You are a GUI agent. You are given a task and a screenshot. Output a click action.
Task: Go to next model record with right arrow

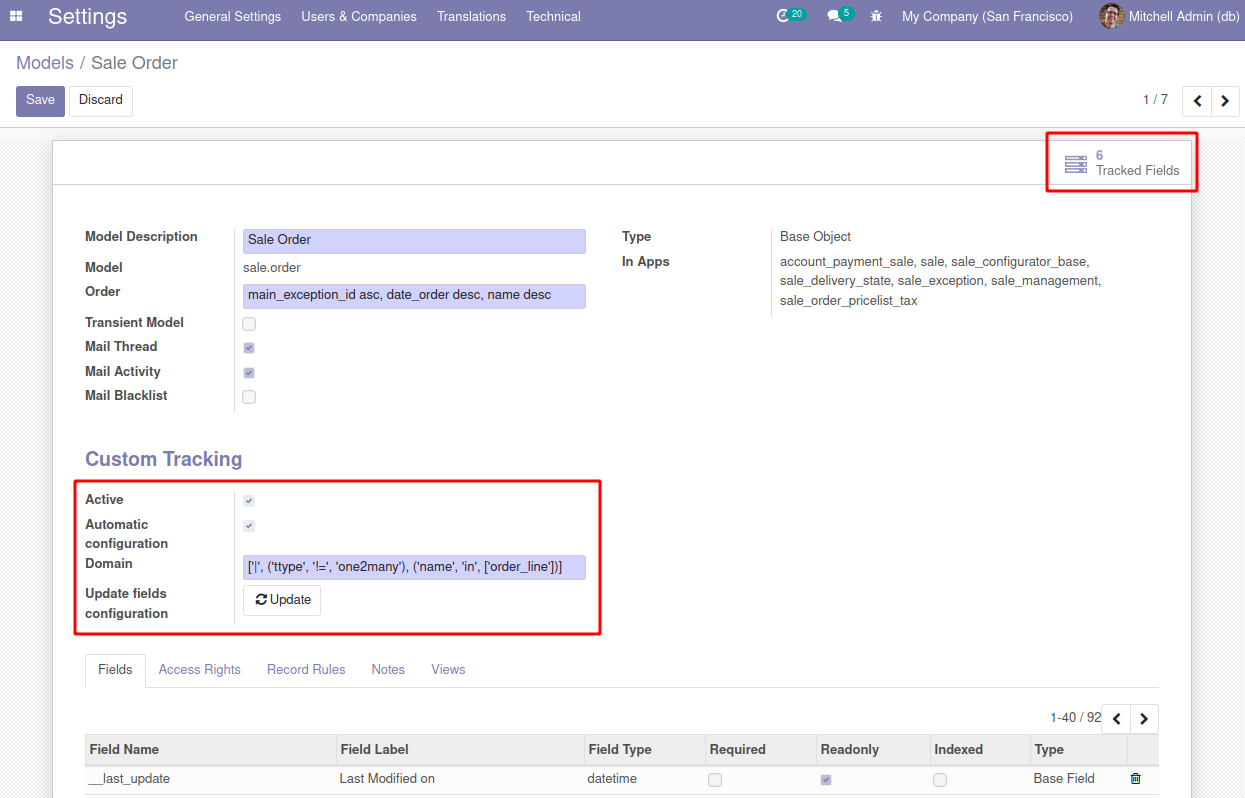(x=1225, y=100)
